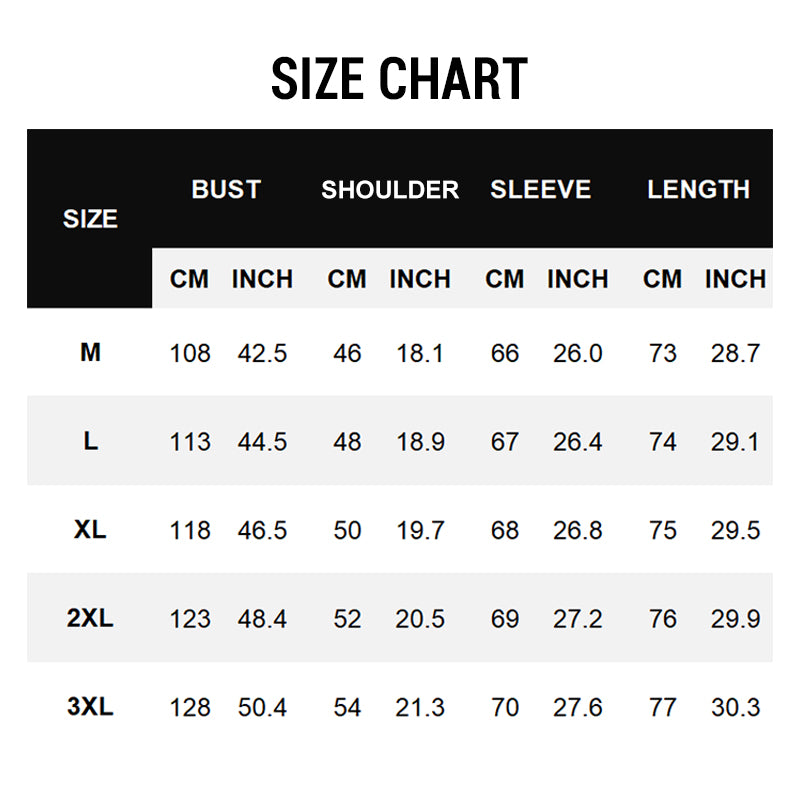The height and width of the screenshot is (800, 800).
Task: Click the SHOULDER column header
Action: coord(390,189)
